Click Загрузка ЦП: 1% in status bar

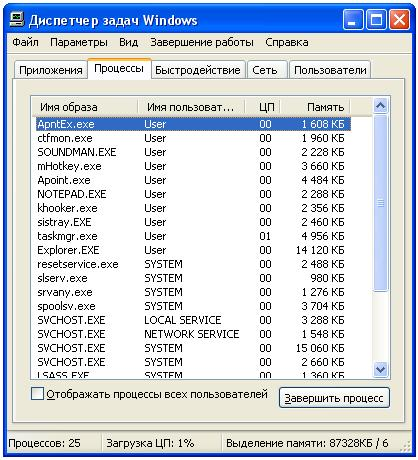150,443
